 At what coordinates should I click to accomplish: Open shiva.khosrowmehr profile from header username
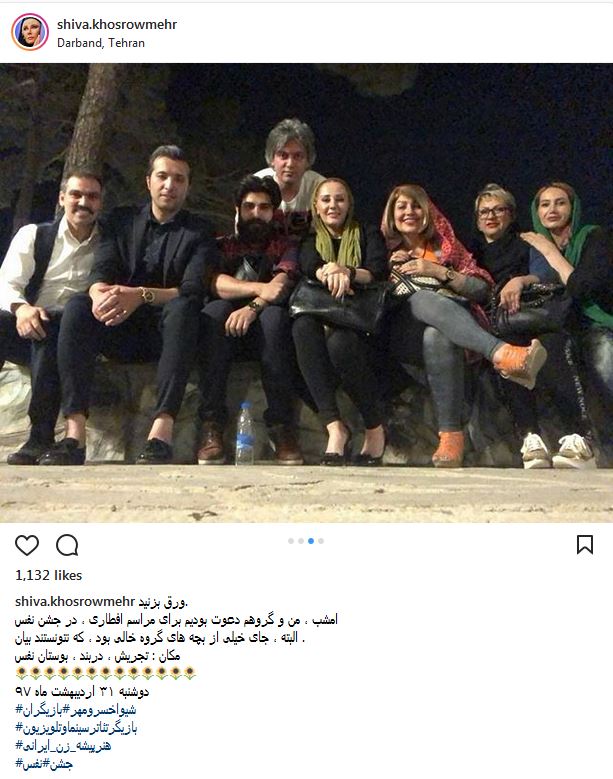tap(117, 24)
